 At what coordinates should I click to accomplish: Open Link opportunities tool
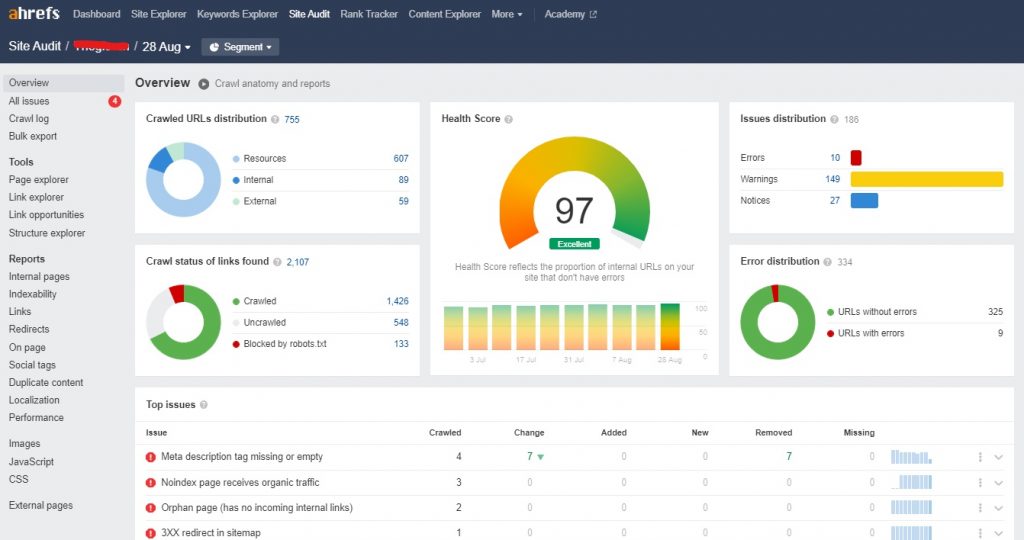(46, 215)
